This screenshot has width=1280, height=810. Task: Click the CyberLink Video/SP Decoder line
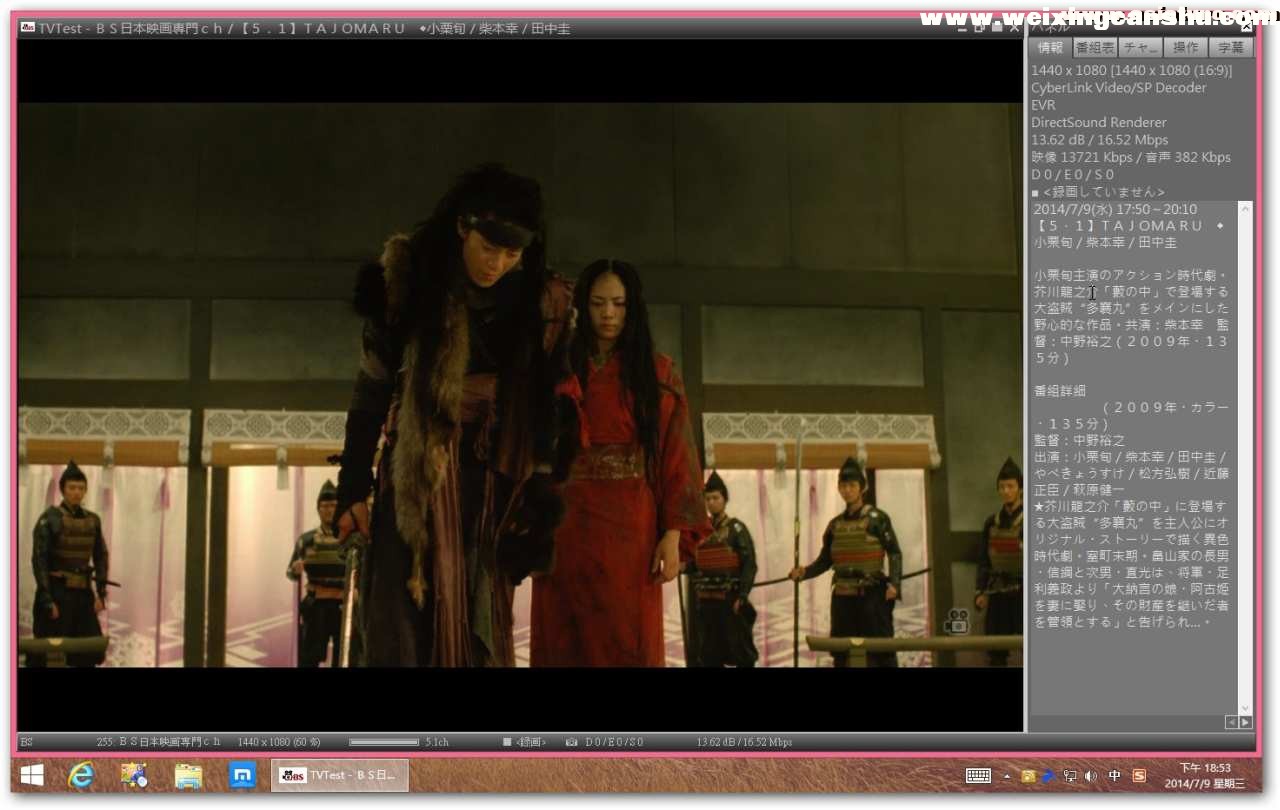pos(1119,88)
